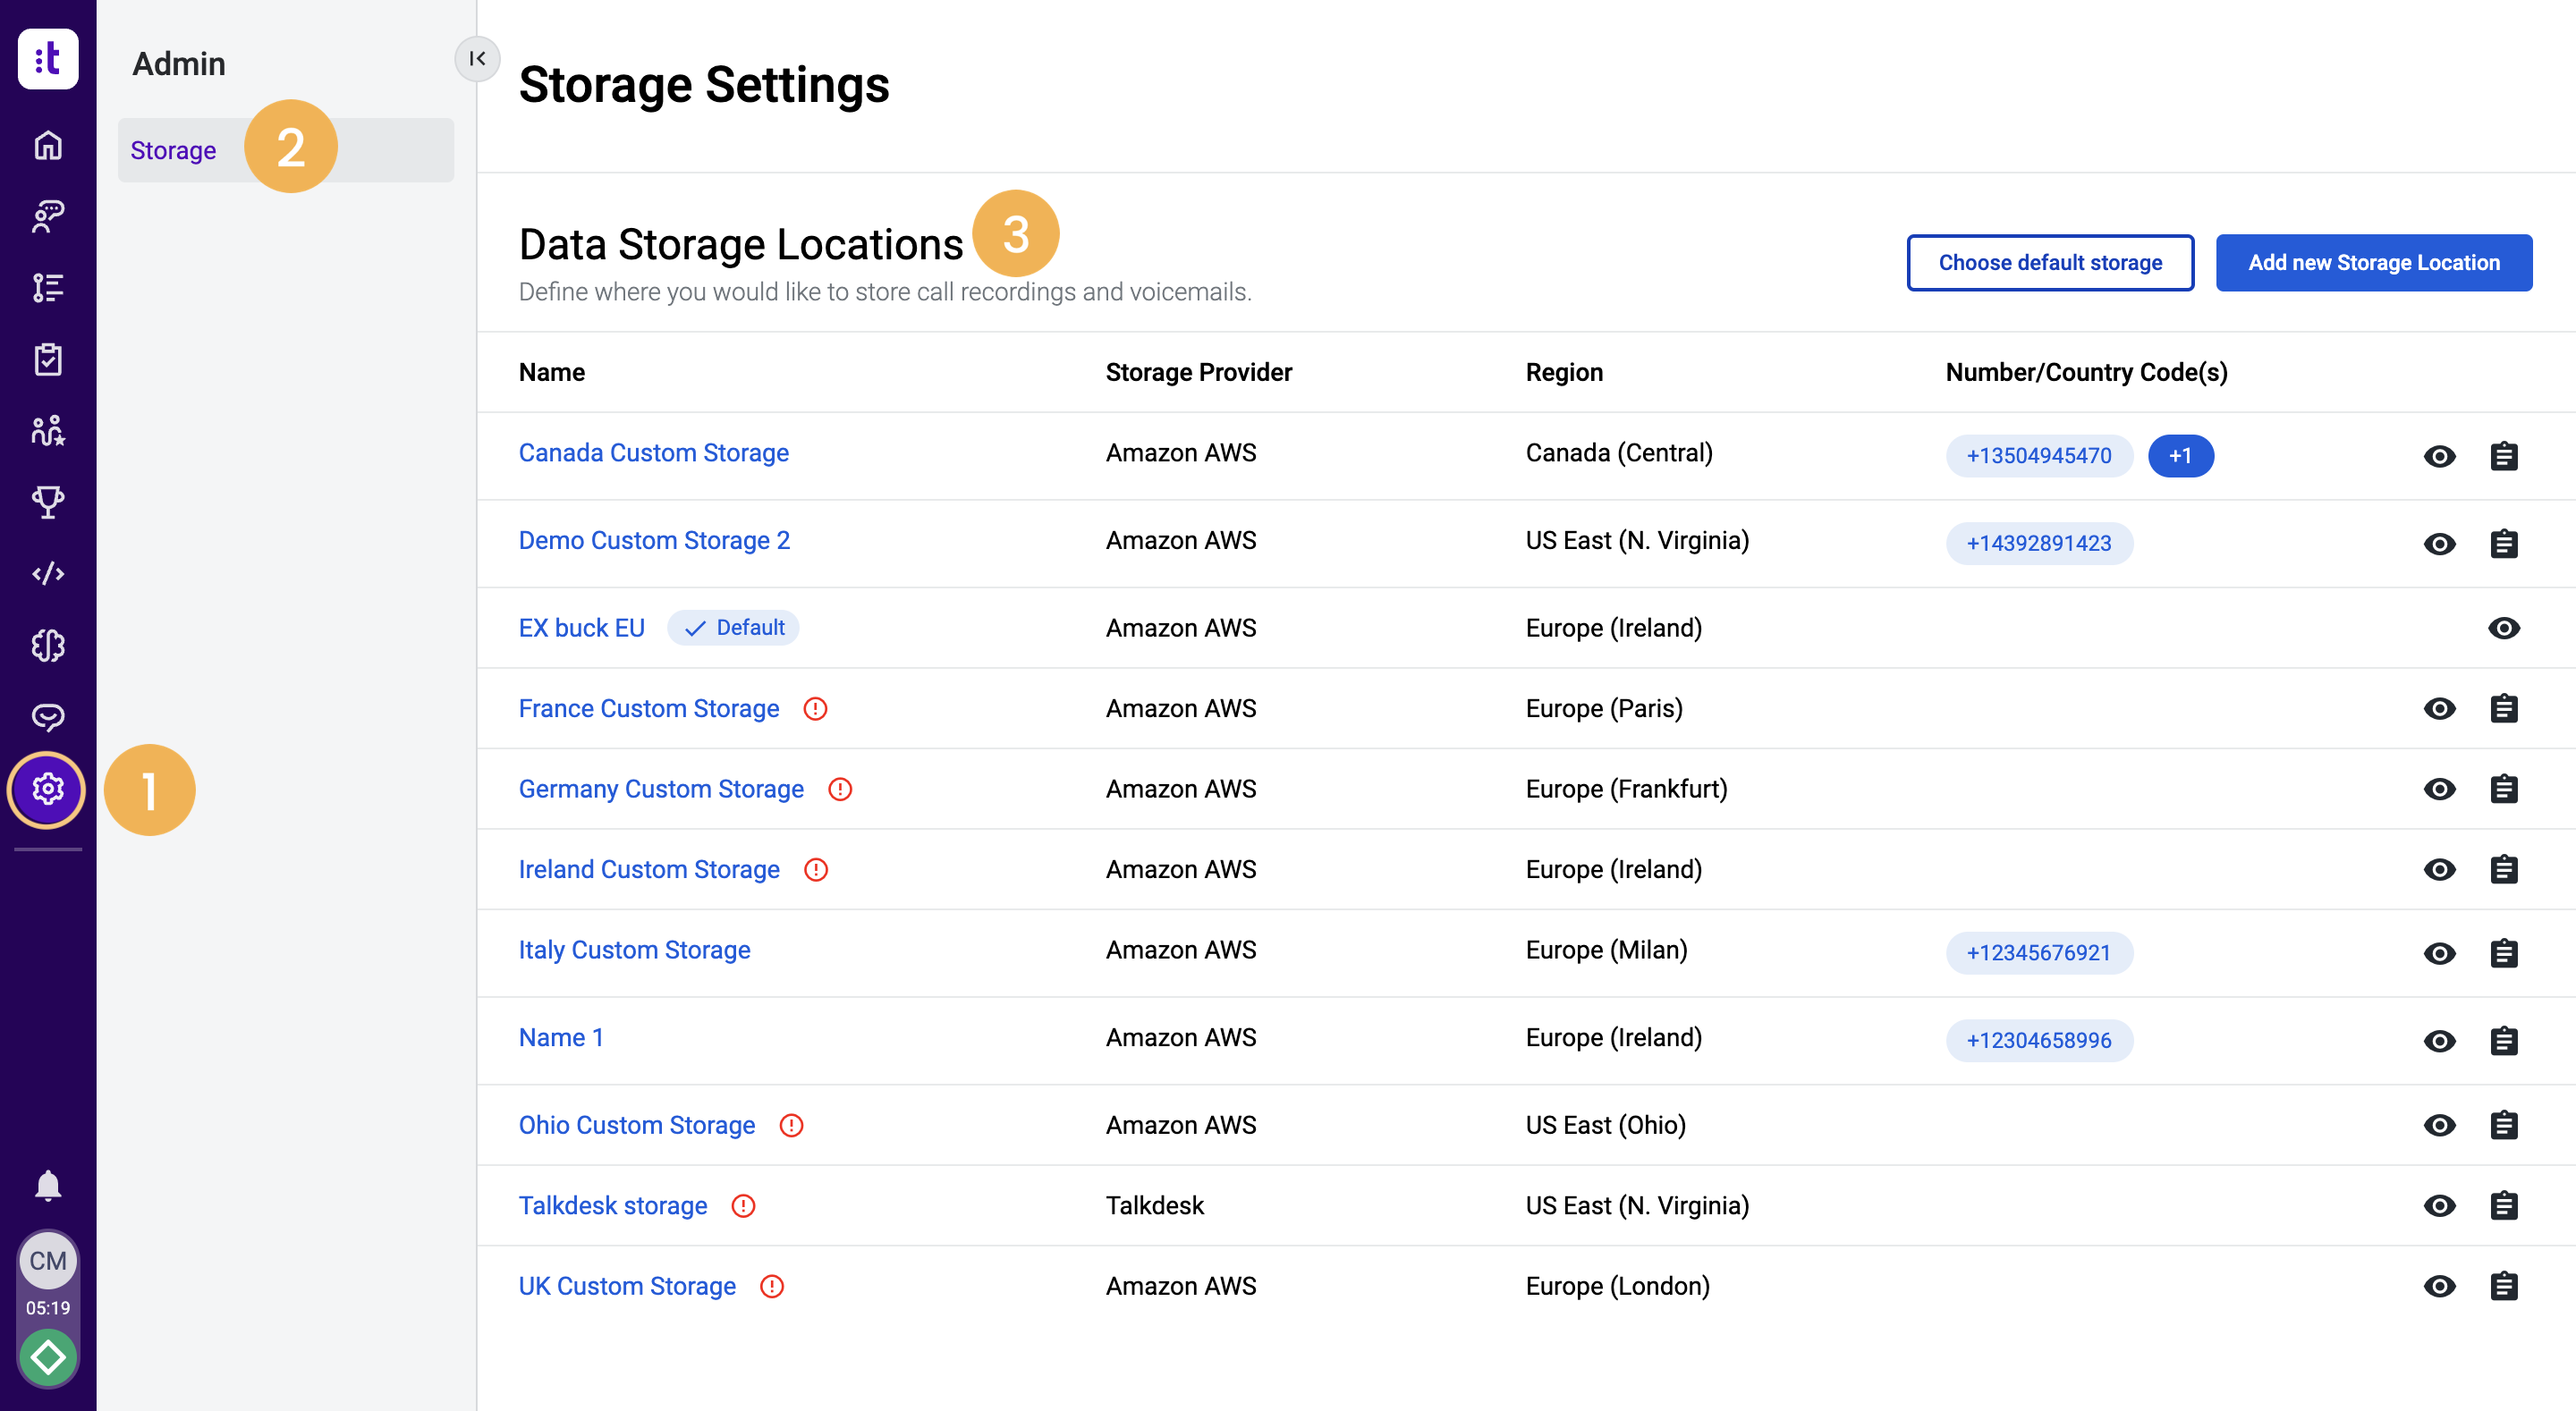Image resolution: width=2576 pixels, height=1411 pixels.
Task: Click the eye icon for Ohio Custom Storage
Action: coord(2440,1126)
